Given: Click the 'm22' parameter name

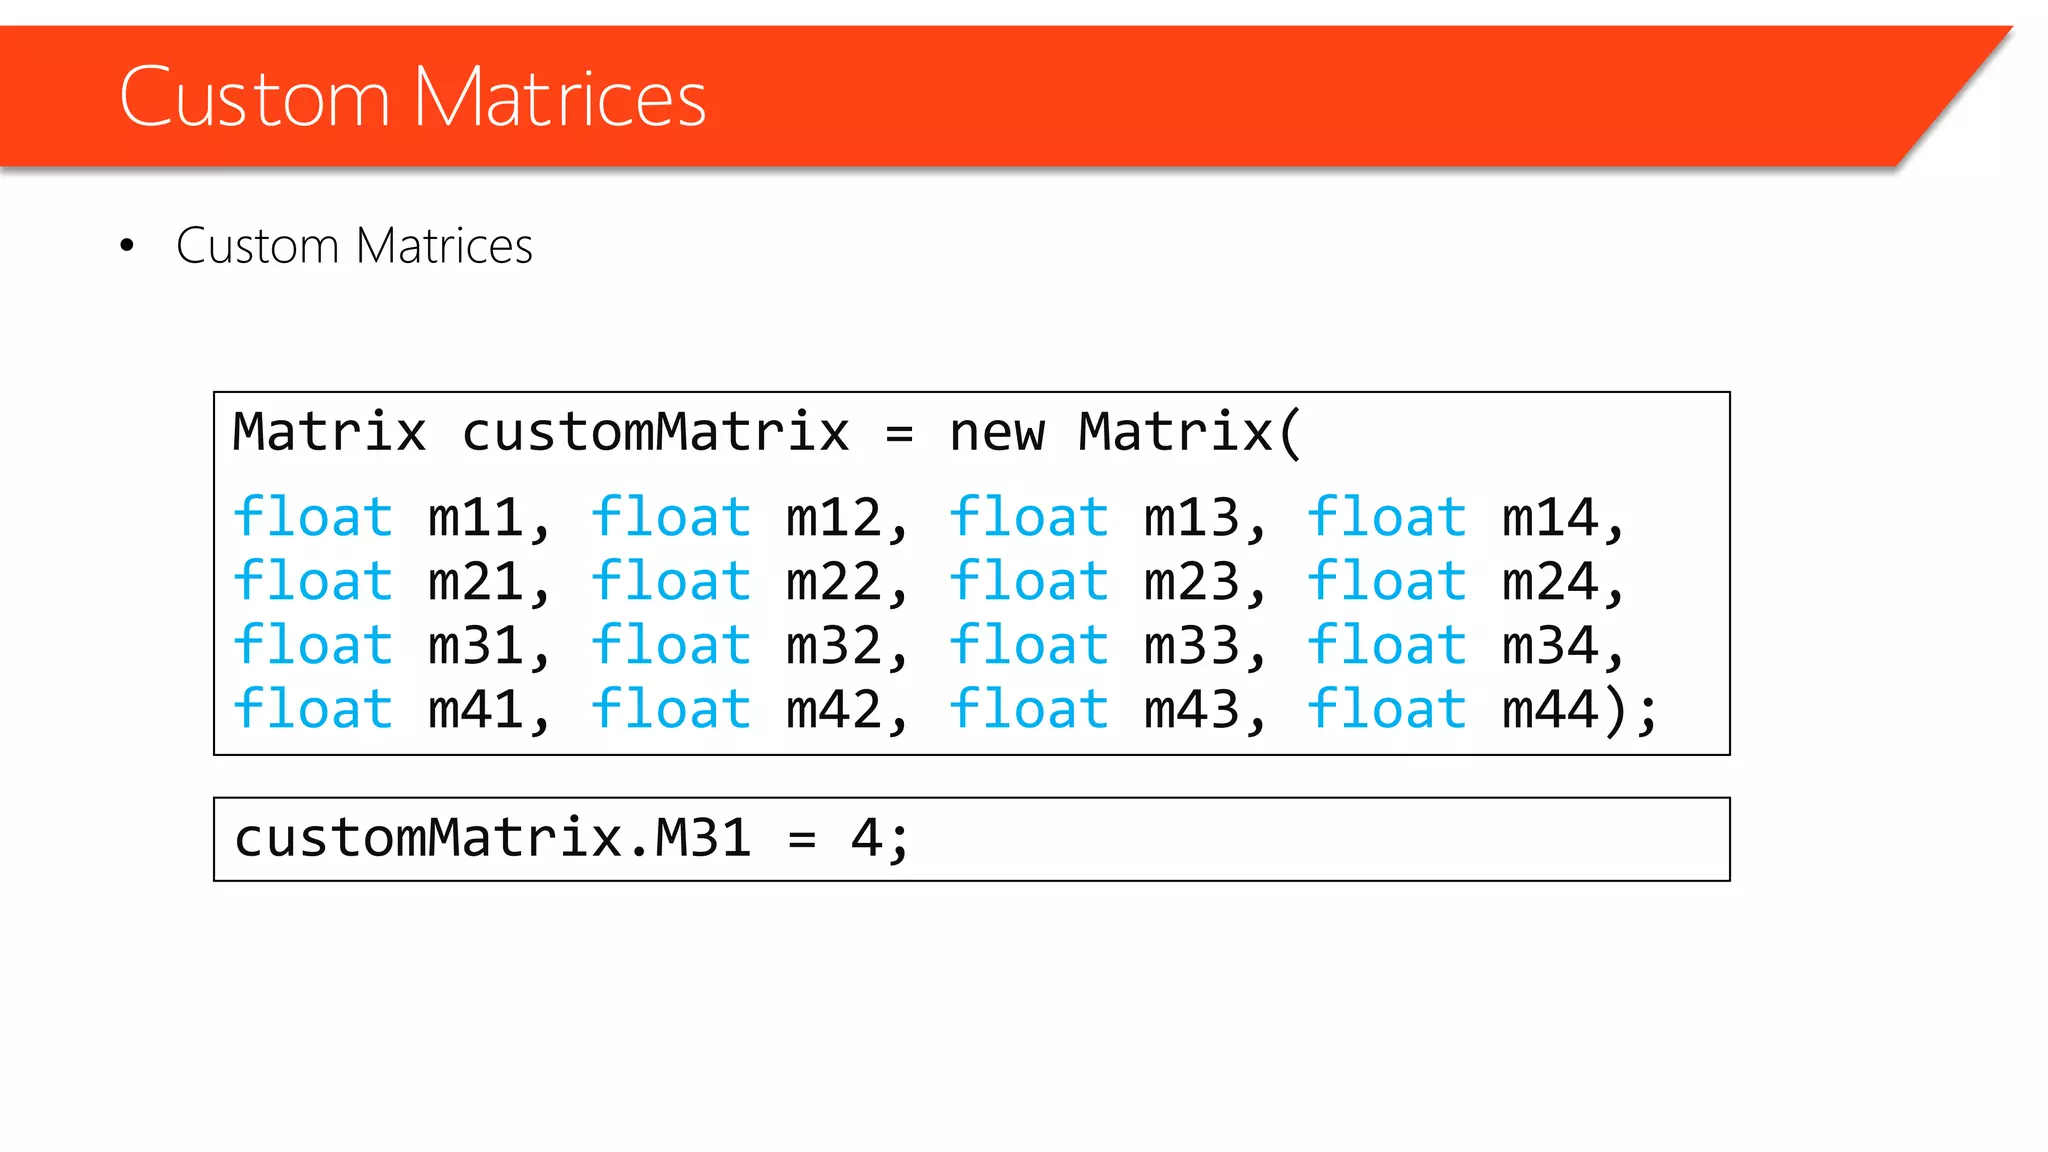Looking at the screenshot, I should pyautogui.click(x=834, y=582).
